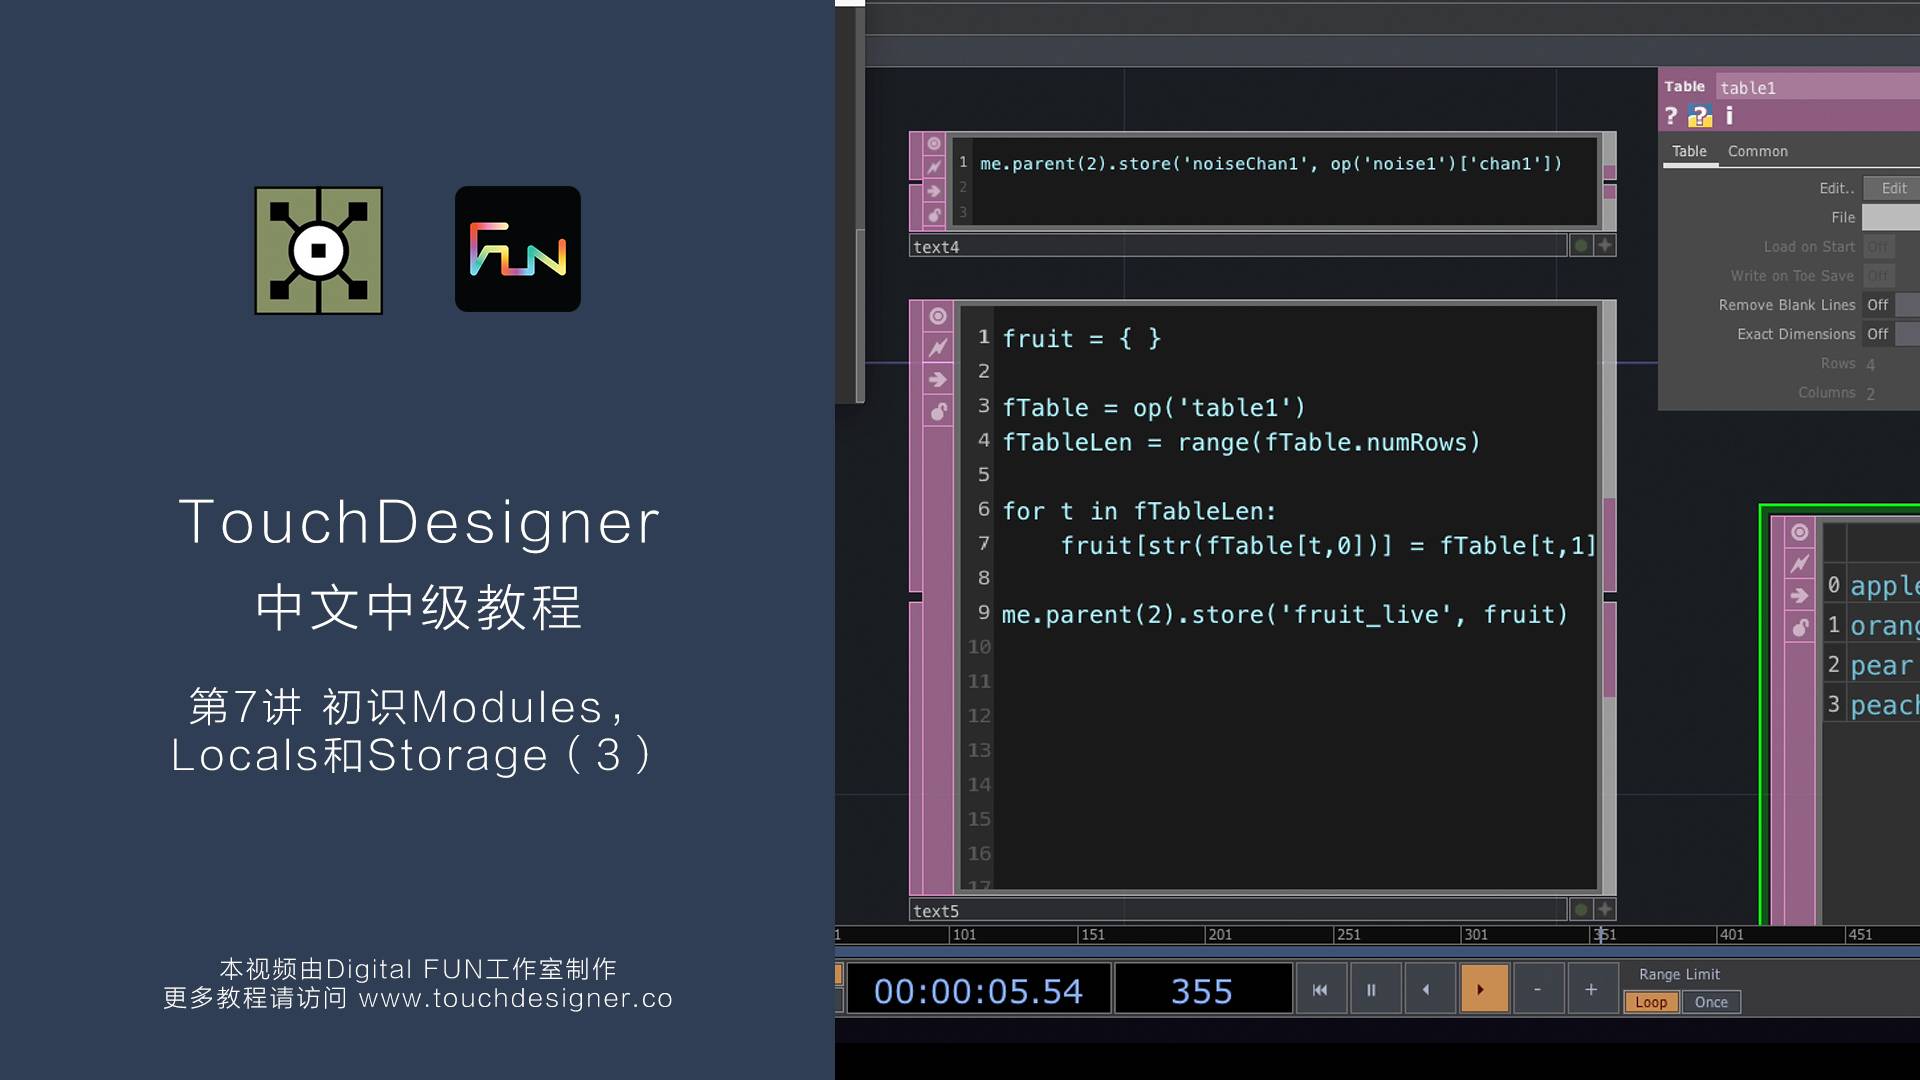1920x1080 pixels.
Task: Select Once range limit mode
Action: point(1711,1002)
